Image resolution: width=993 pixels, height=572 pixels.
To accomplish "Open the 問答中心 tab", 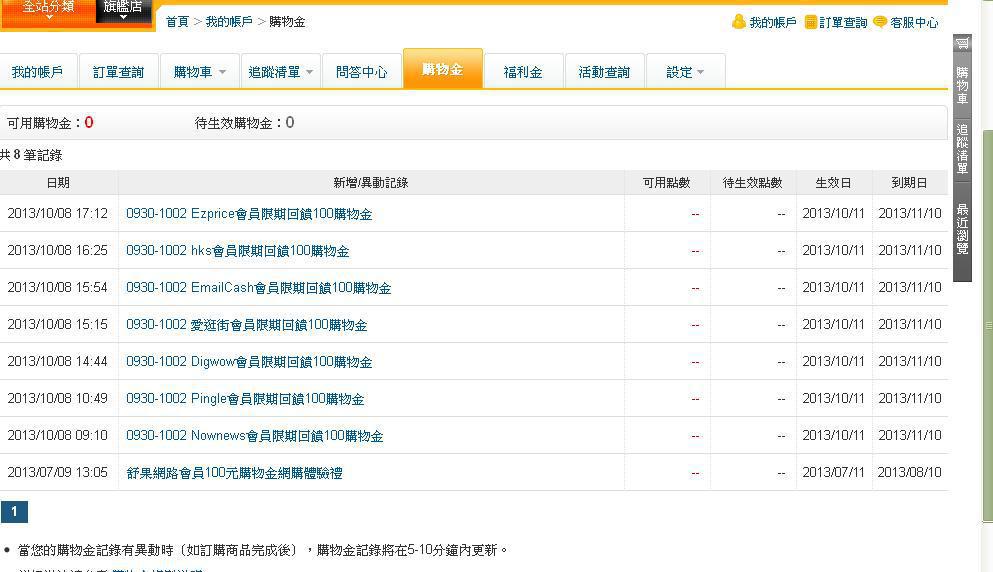I will (361, 72).
